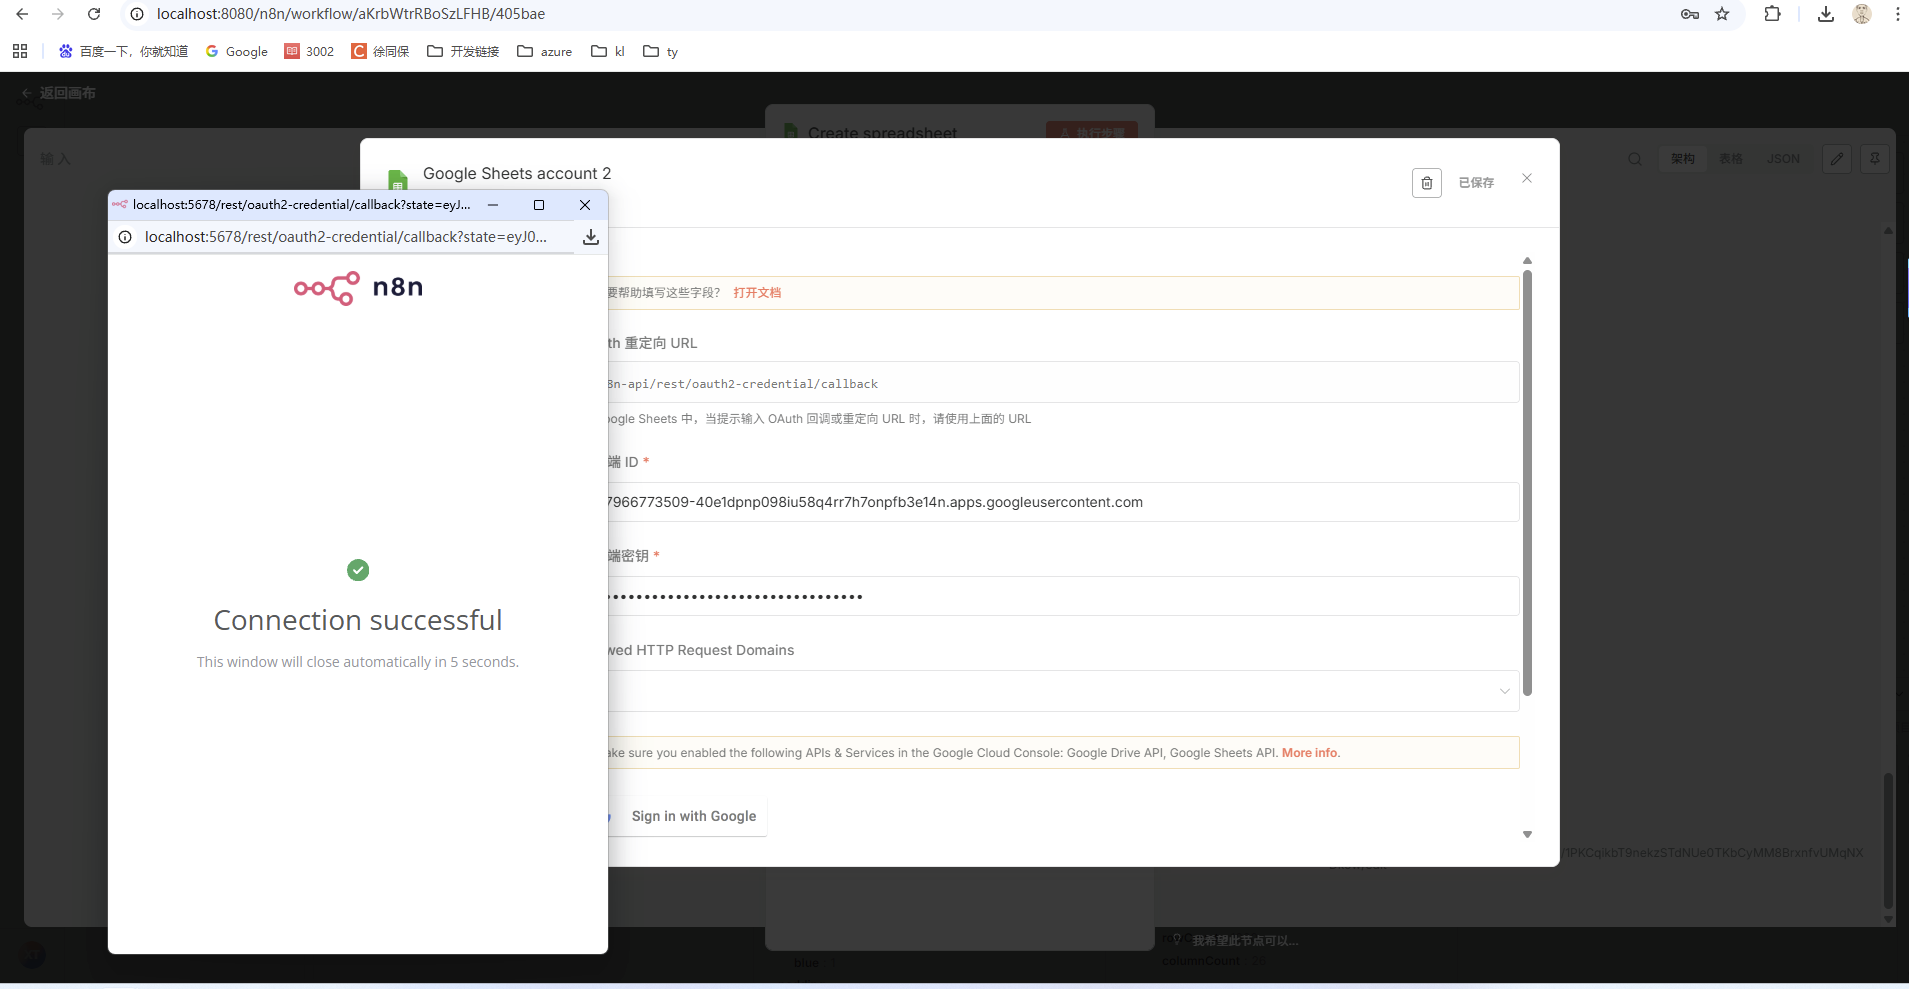Click the pencil edit icon in output panel
This screenshot has width=1909, height=989.
[x=1837, y=159]
